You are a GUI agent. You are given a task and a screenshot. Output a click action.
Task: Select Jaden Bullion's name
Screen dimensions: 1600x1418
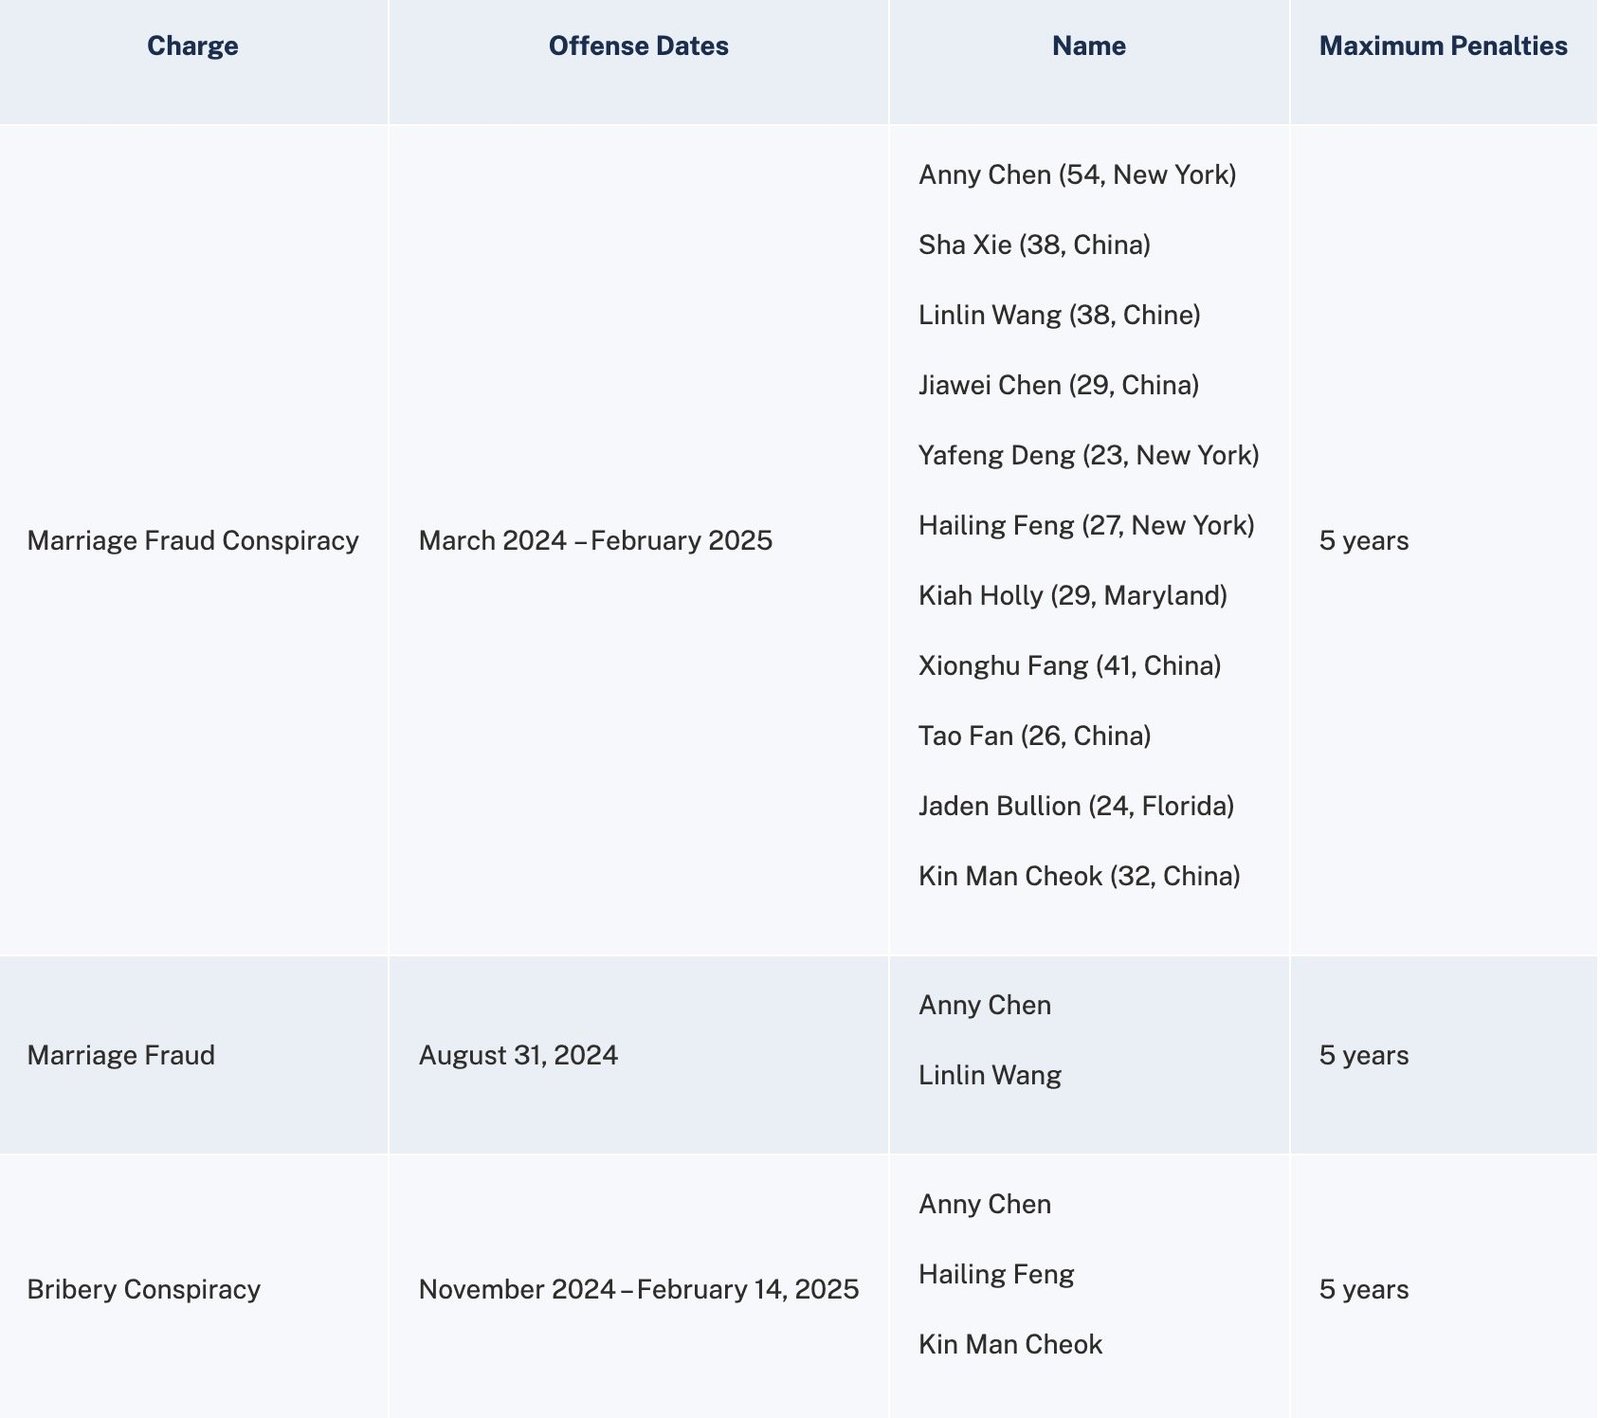(1077, 806)
